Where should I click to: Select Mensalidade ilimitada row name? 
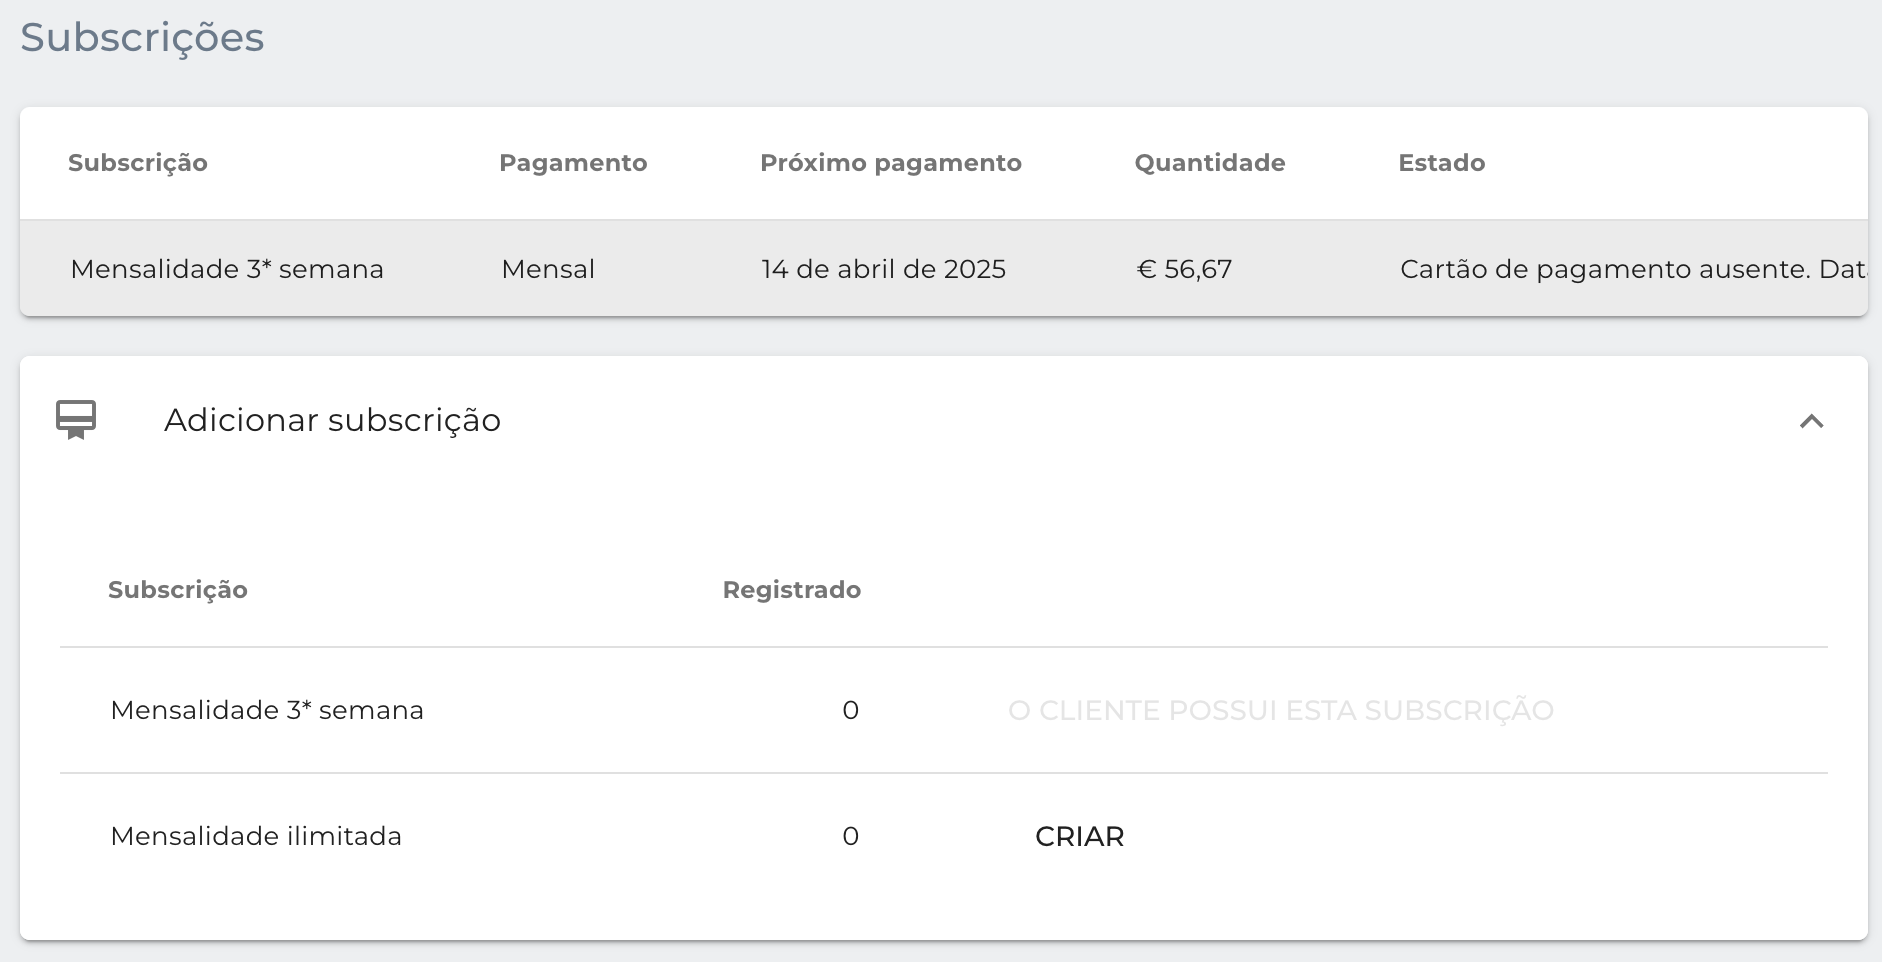pos(256,836)
